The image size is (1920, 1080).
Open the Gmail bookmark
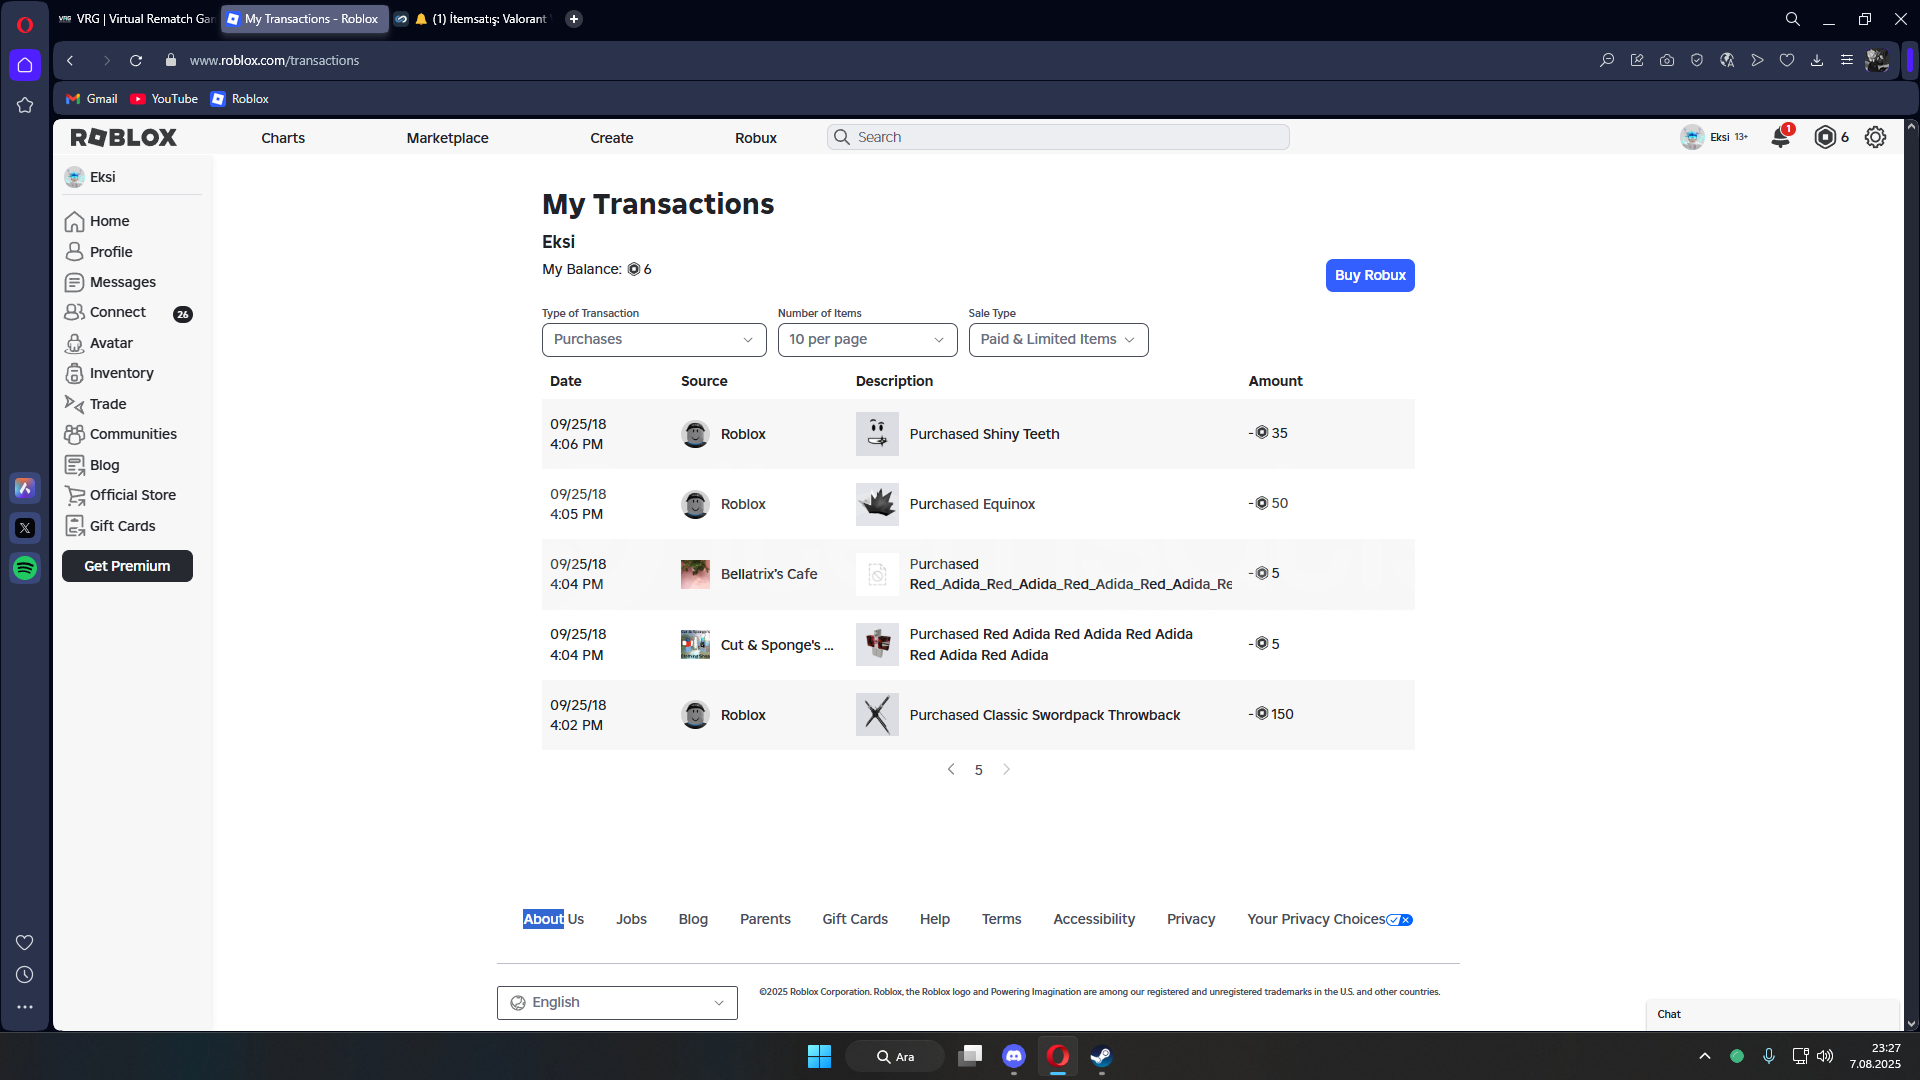click(92, 98)
